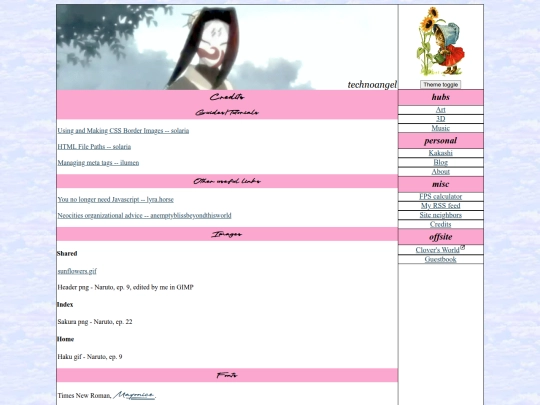Click the text 'Sakura png - Naruto, ep. 22'

(x=95, y=322)
